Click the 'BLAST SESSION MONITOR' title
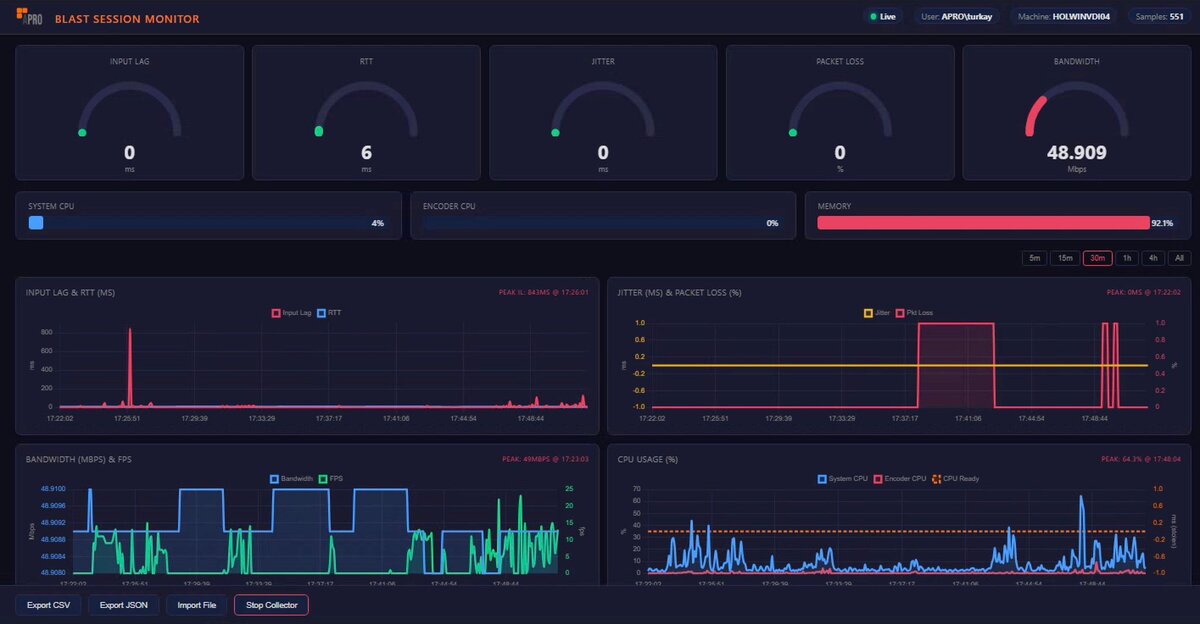The height and width of the screenshot is (624, 1200). (127, 19)
